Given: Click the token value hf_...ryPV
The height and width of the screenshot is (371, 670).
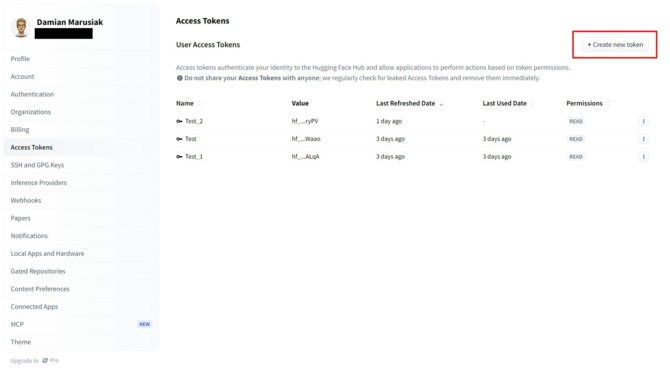Looking at the screenshot, I should click(x=305, y=121).
